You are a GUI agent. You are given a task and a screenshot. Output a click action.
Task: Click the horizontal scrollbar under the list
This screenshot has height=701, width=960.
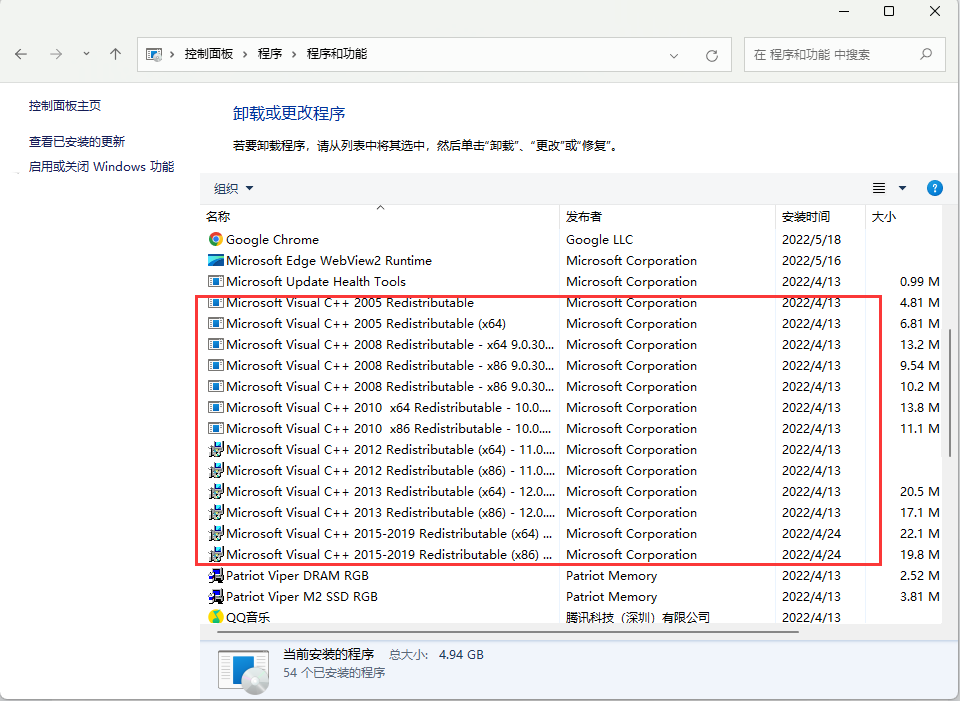coord(508,631)
